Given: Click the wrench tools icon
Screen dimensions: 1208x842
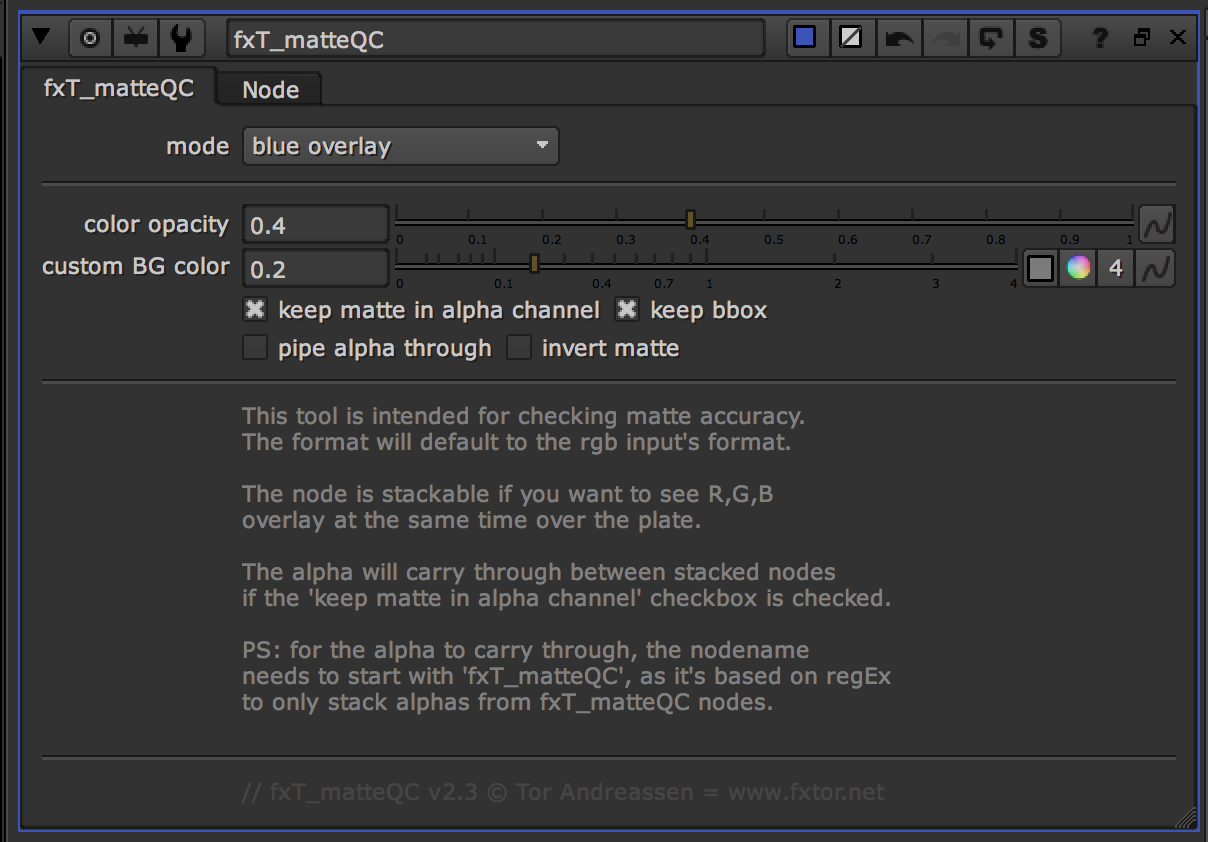Looking at the screenshot, I should (181, 38).
